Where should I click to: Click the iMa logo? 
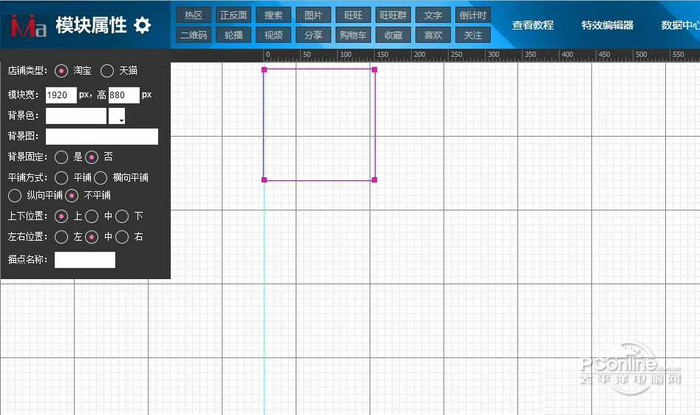[x=29, y=26]
